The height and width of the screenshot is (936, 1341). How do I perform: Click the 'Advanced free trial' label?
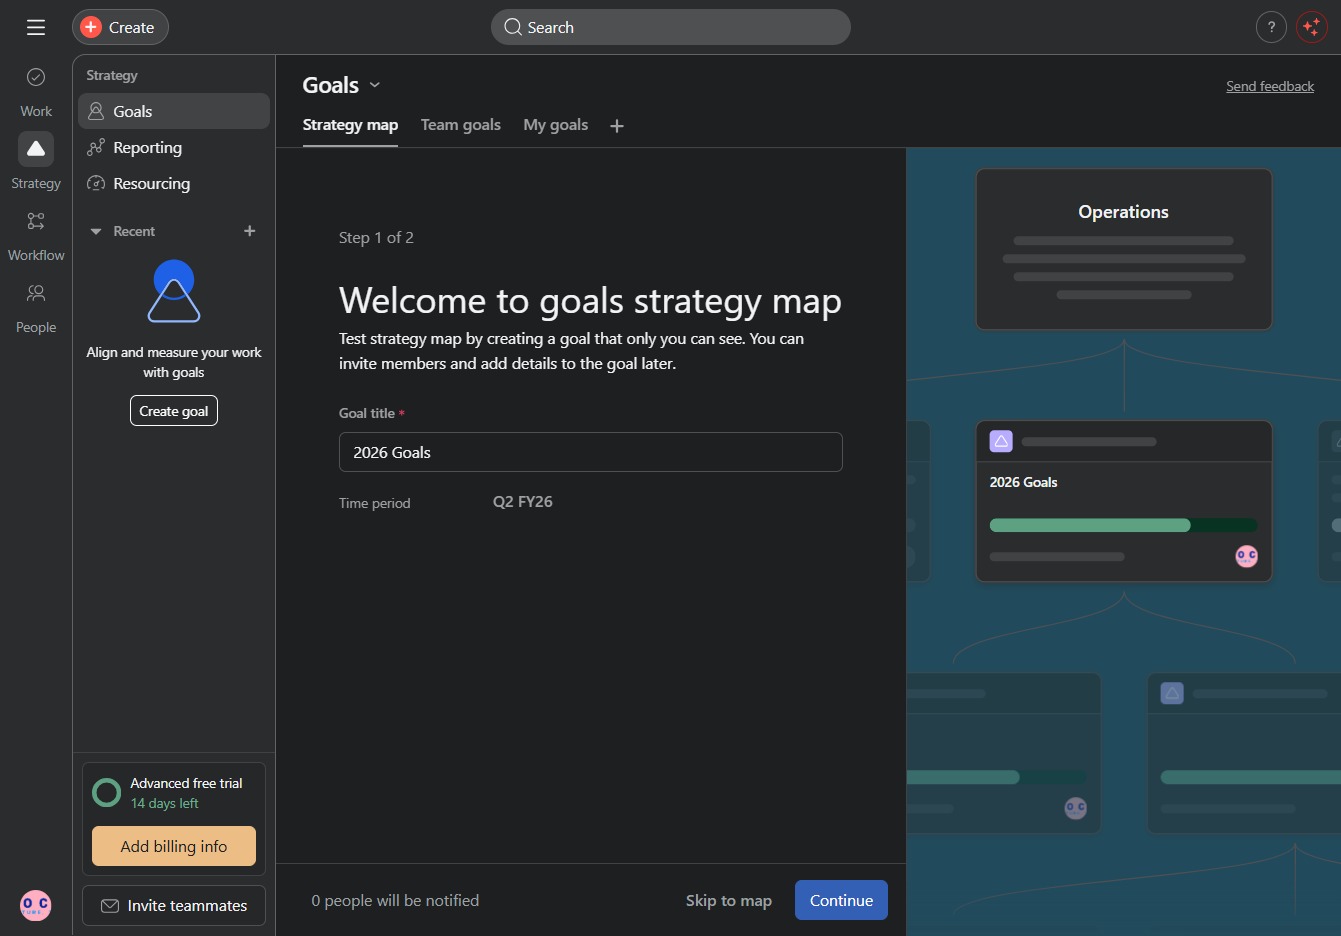186,783
